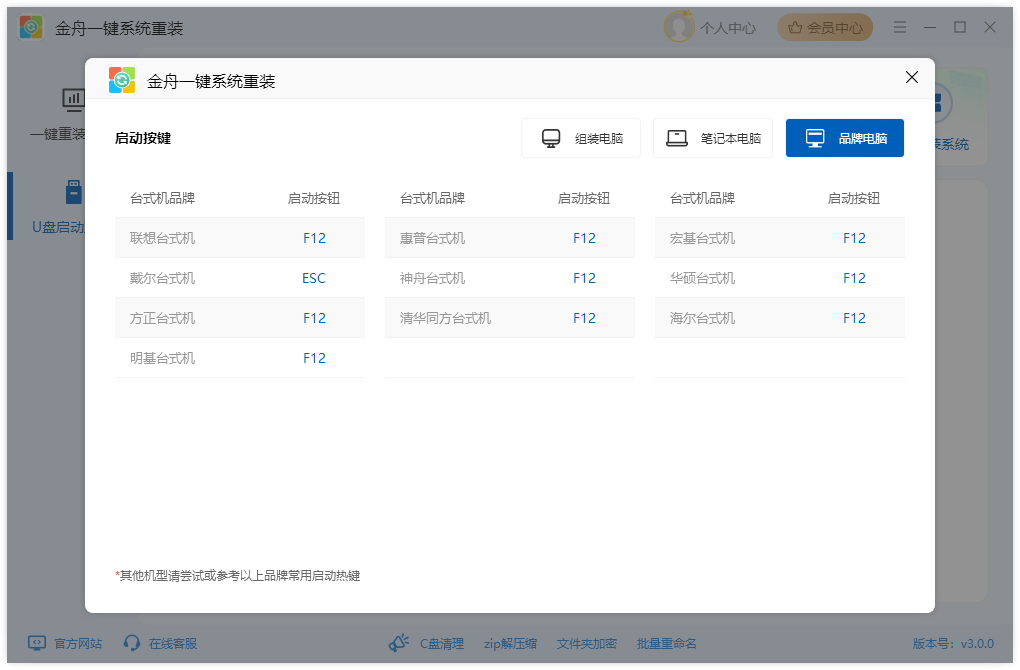Click the megaphone icon in footer
This screenshot has height=670, width=1020.
(x=399, y=643)
